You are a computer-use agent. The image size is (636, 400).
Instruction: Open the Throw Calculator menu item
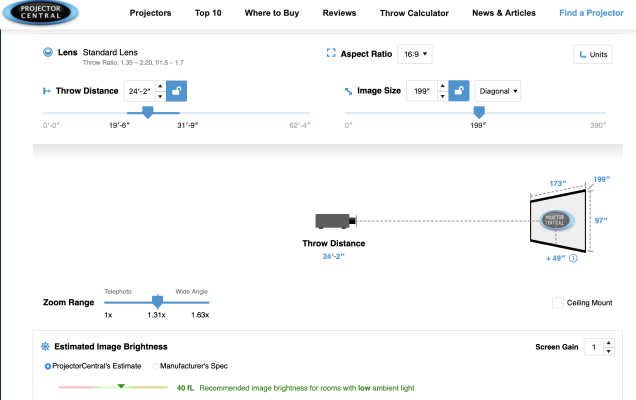414,13
